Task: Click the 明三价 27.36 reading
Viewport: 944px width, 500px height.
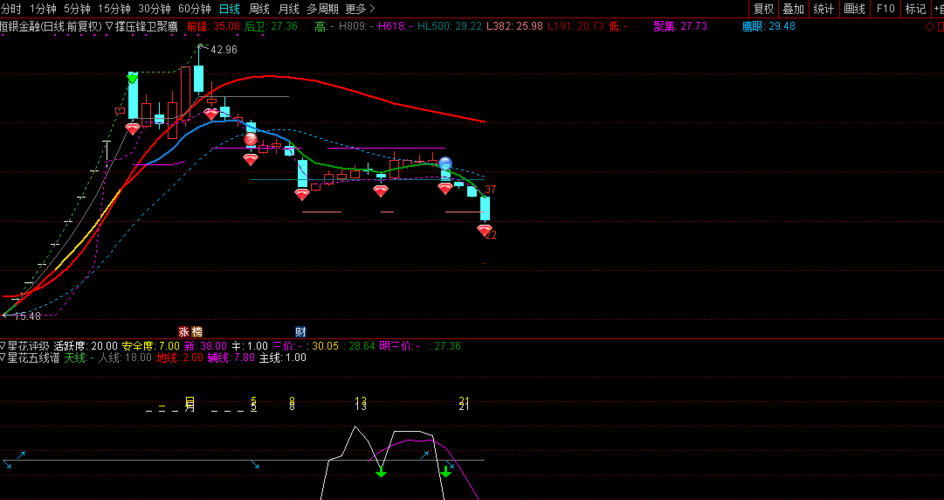Action: (420, 346)
